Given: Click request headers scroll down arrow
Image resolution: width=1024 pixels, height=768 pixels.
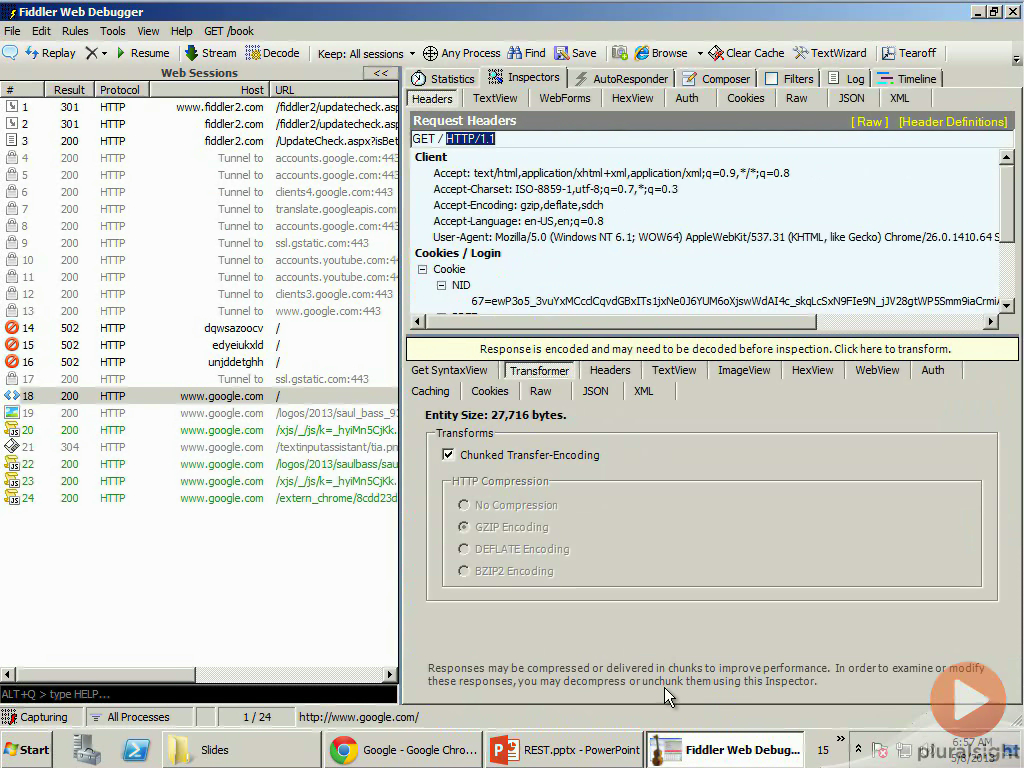Looking at the screenshot, I should (1006, 305).
